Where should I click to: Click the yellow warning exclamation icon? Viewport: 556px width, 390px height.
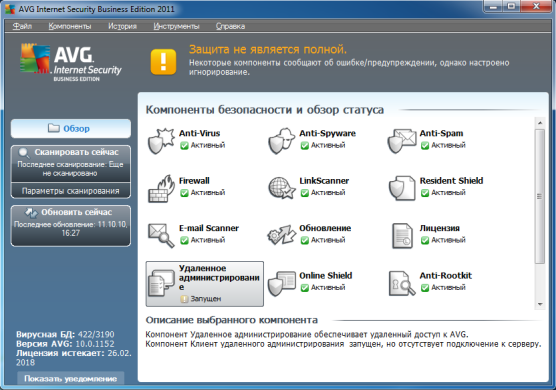(x=163, y=62)
